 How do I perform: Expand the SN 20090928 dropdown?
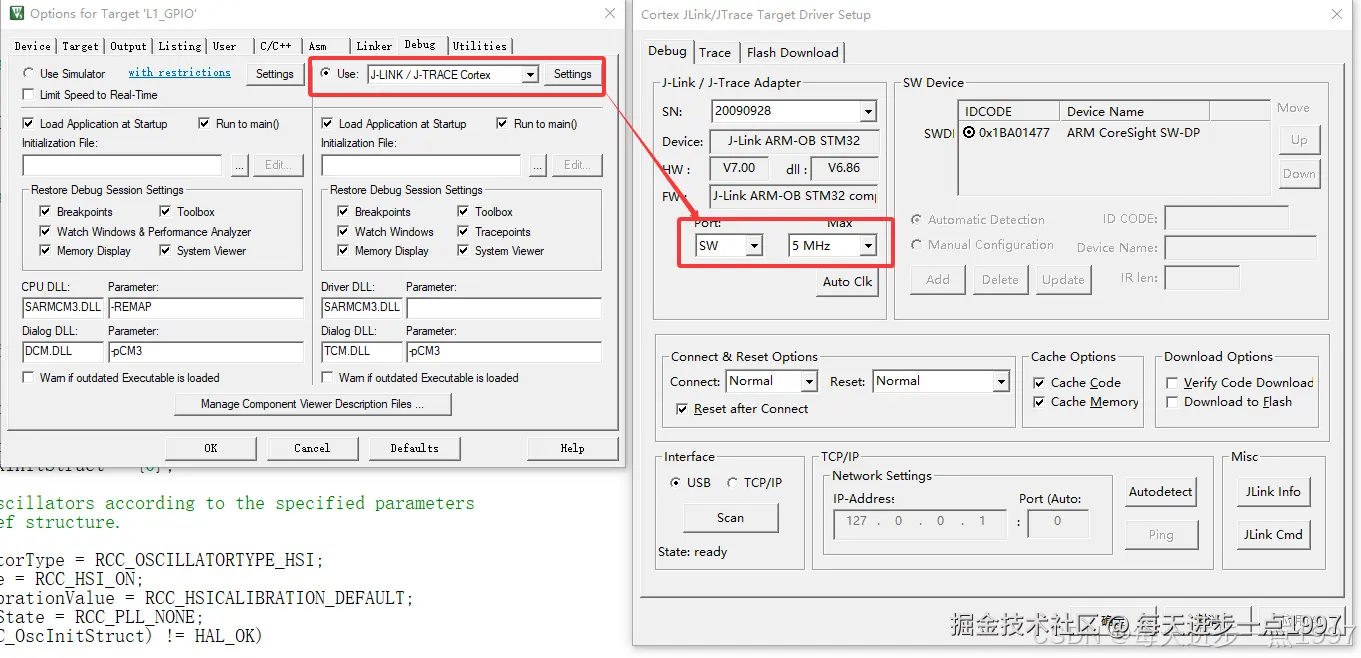pos(868,112)
